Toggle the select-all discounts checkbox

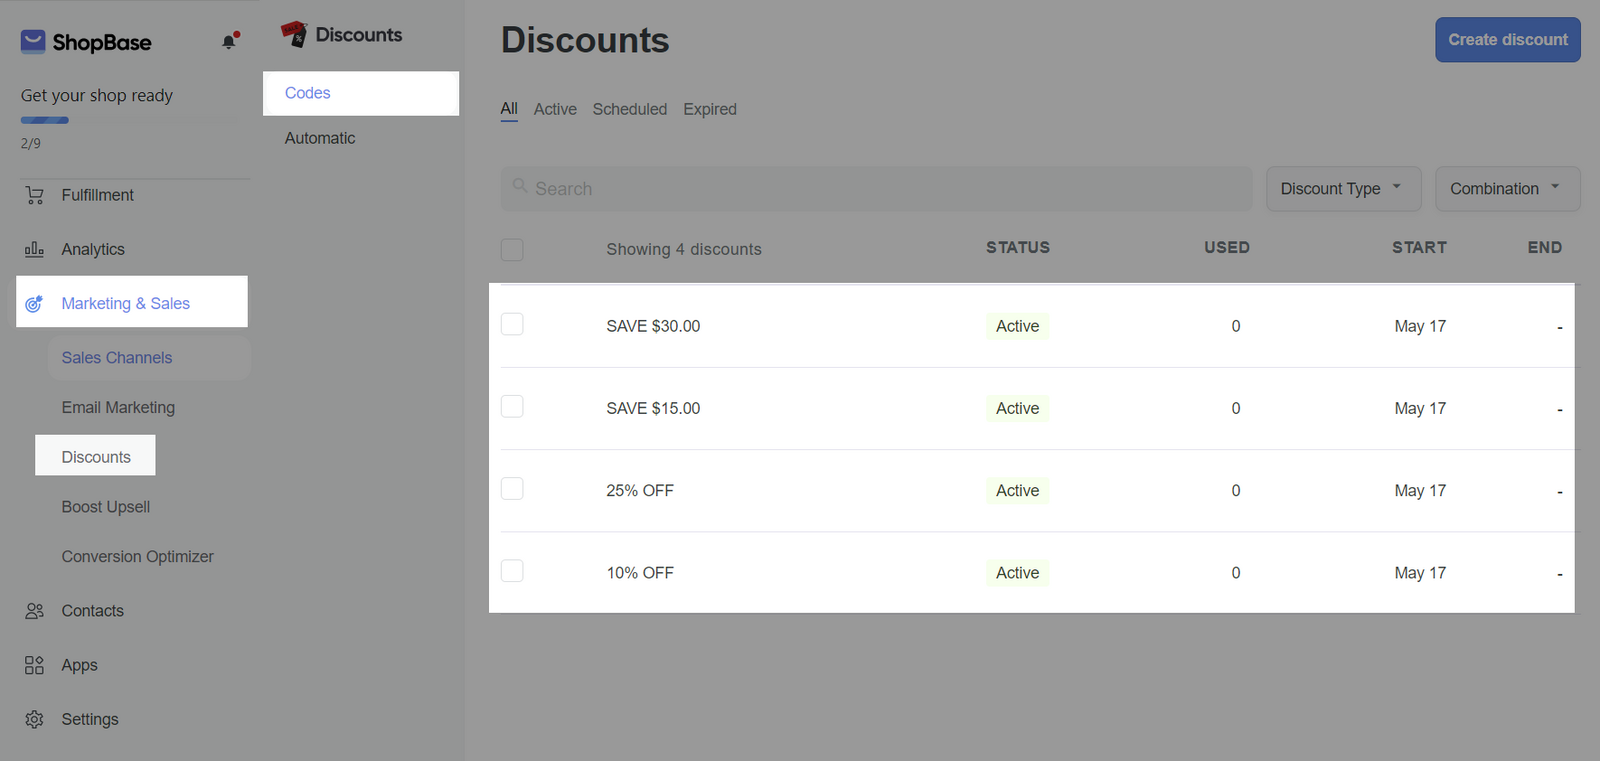click(512, 249)
